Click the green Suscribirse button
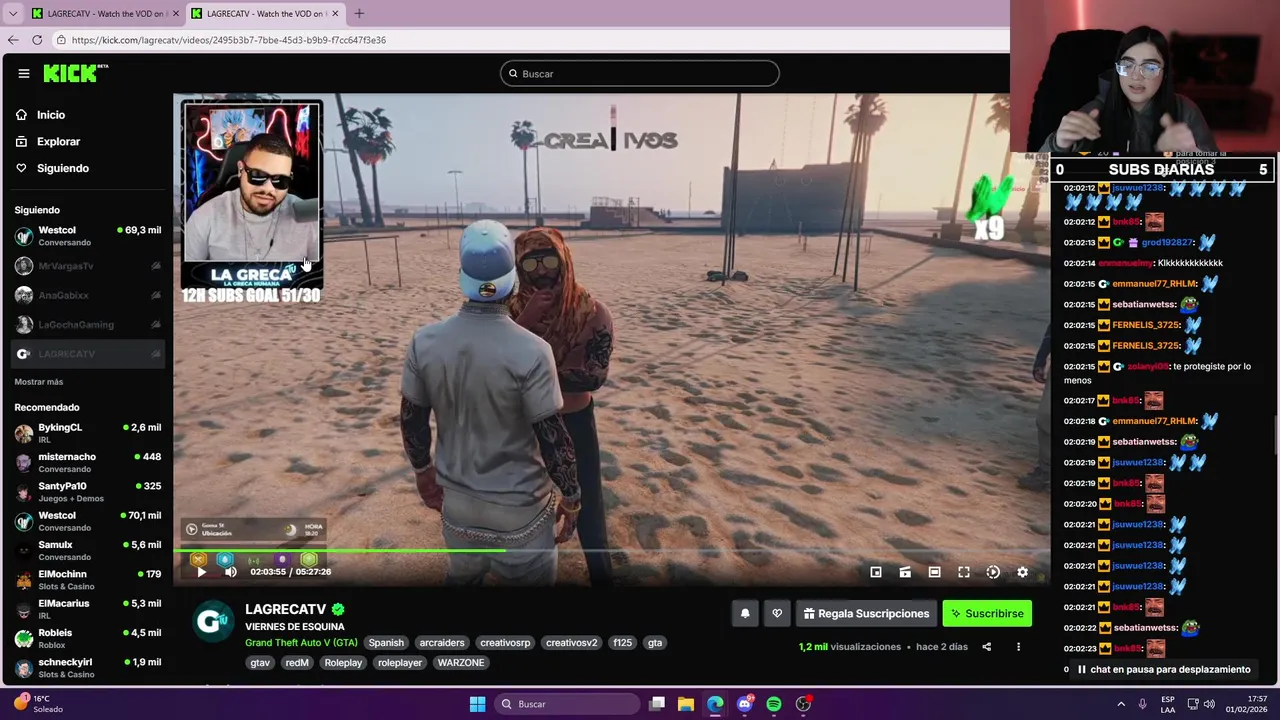The width and height of the screenshot is (1280, 720). (987, 614)
